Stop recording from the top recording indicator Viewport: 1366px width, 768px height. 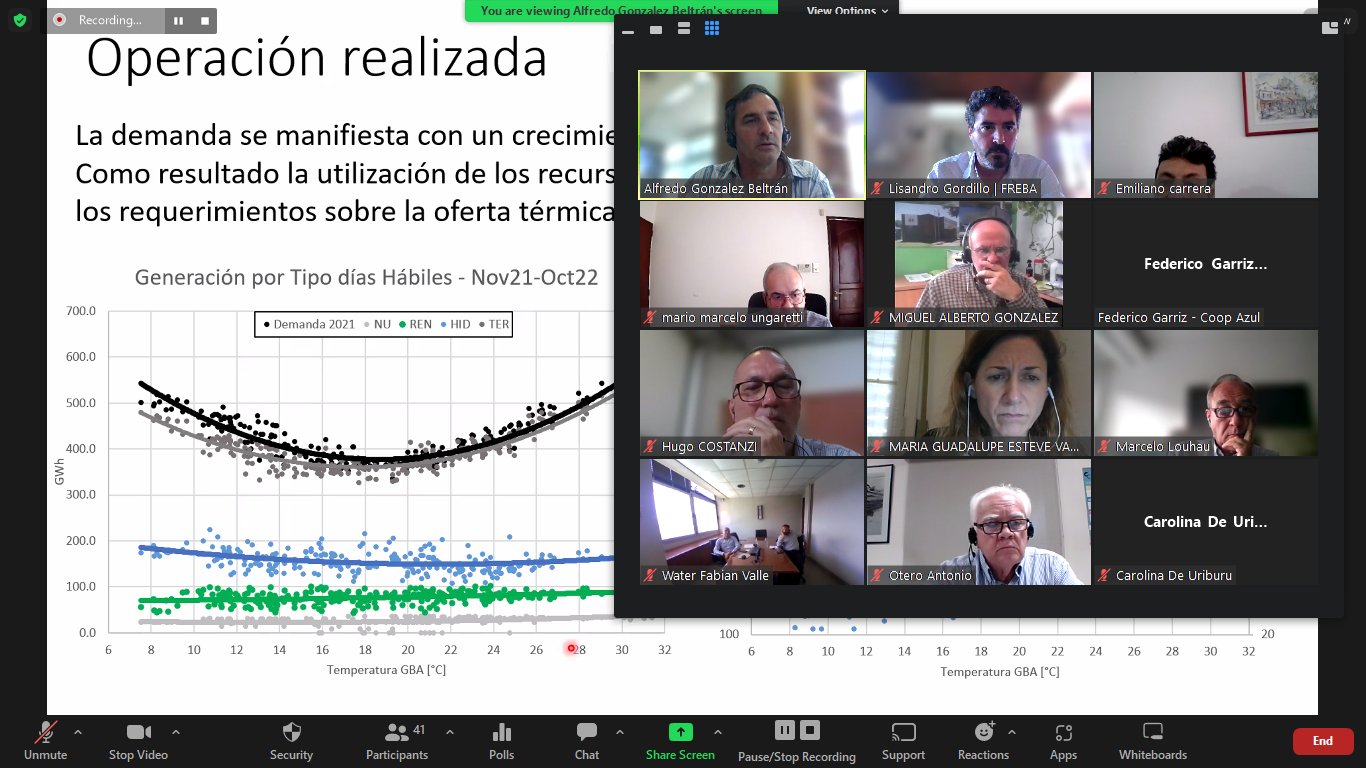point(205,20)
